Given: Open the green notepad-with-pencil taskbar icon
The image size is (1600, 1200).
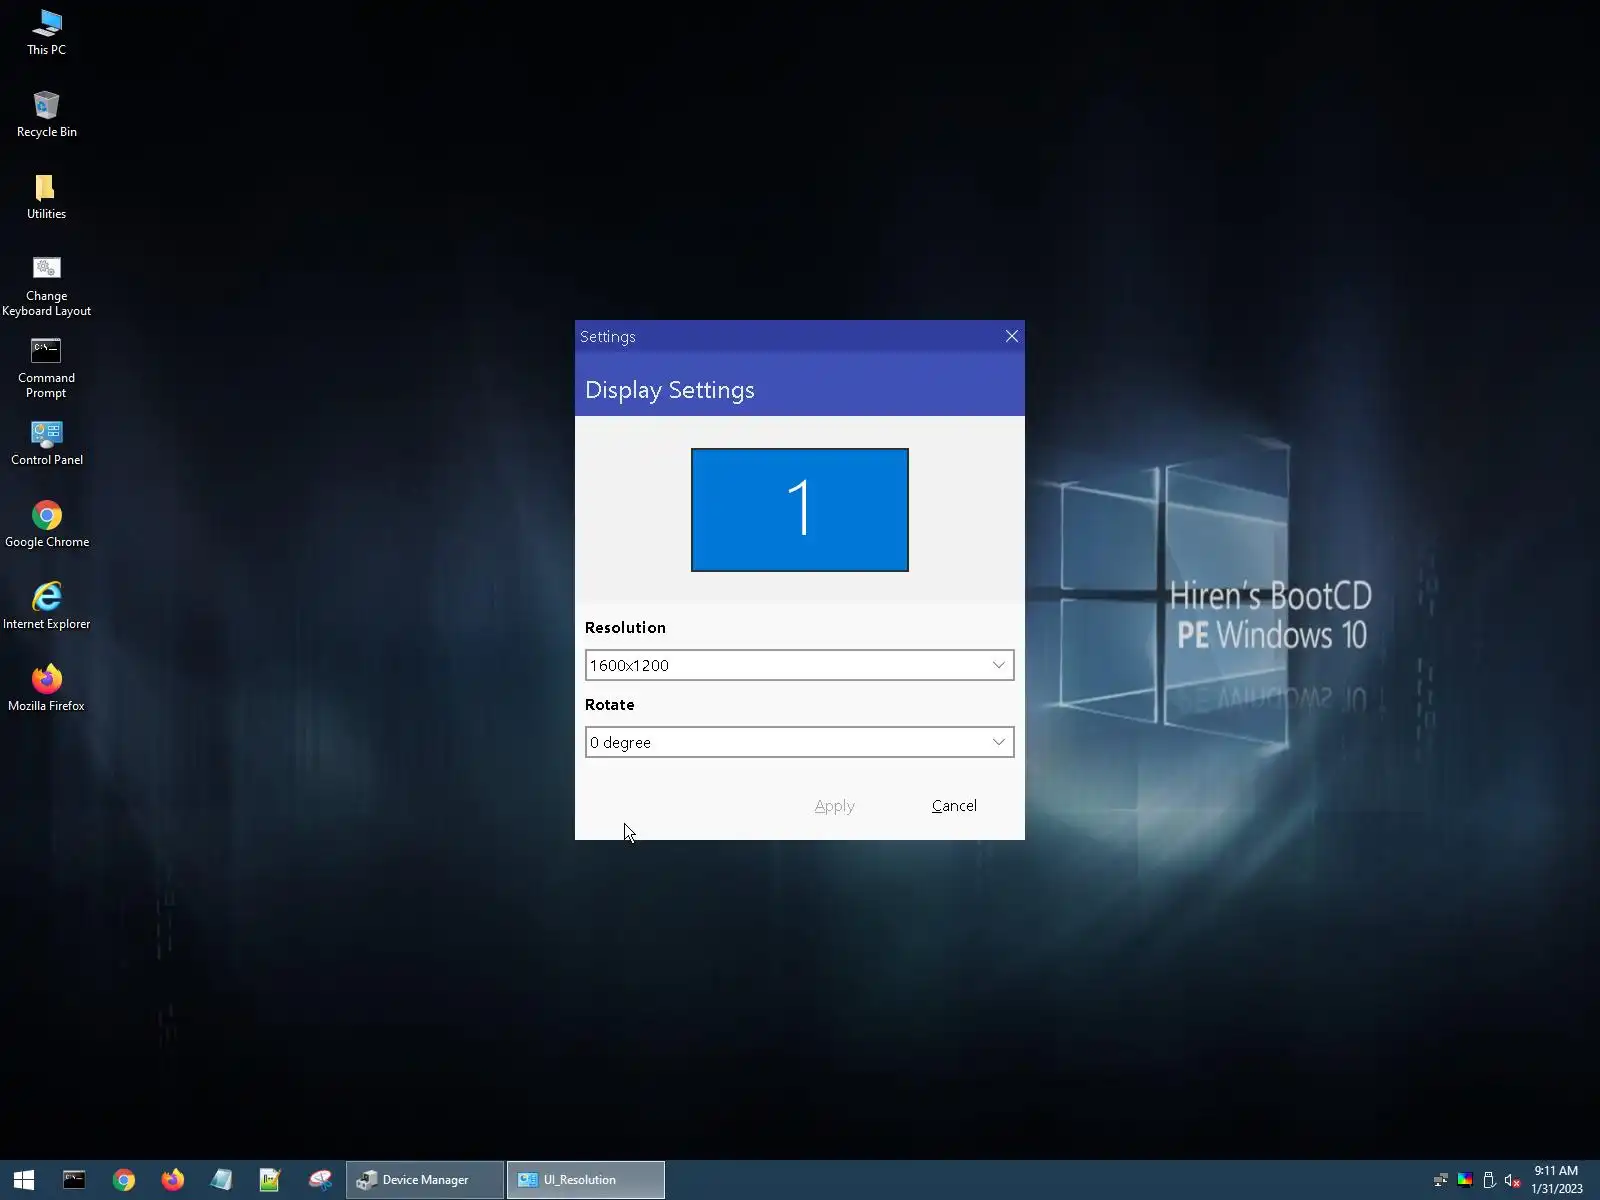Looking at the screenshot, I should (270, 1180).
